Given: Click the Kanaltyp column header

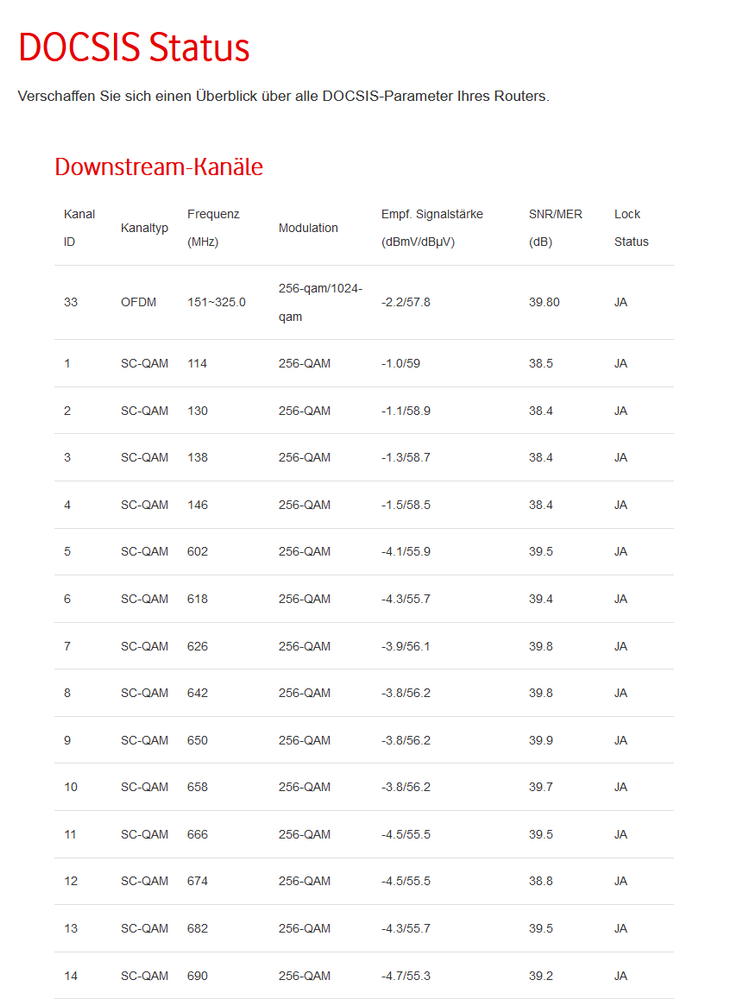Looking at the screenshot, I should click(x=145, y=228).
